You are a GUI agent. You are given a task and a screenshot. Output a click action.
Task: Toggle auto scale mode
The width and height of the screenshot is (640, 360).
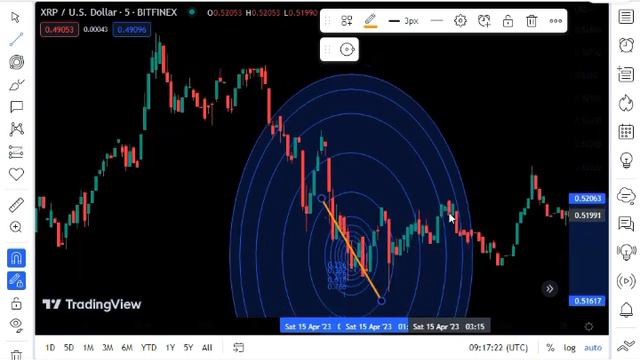point(593,348)
